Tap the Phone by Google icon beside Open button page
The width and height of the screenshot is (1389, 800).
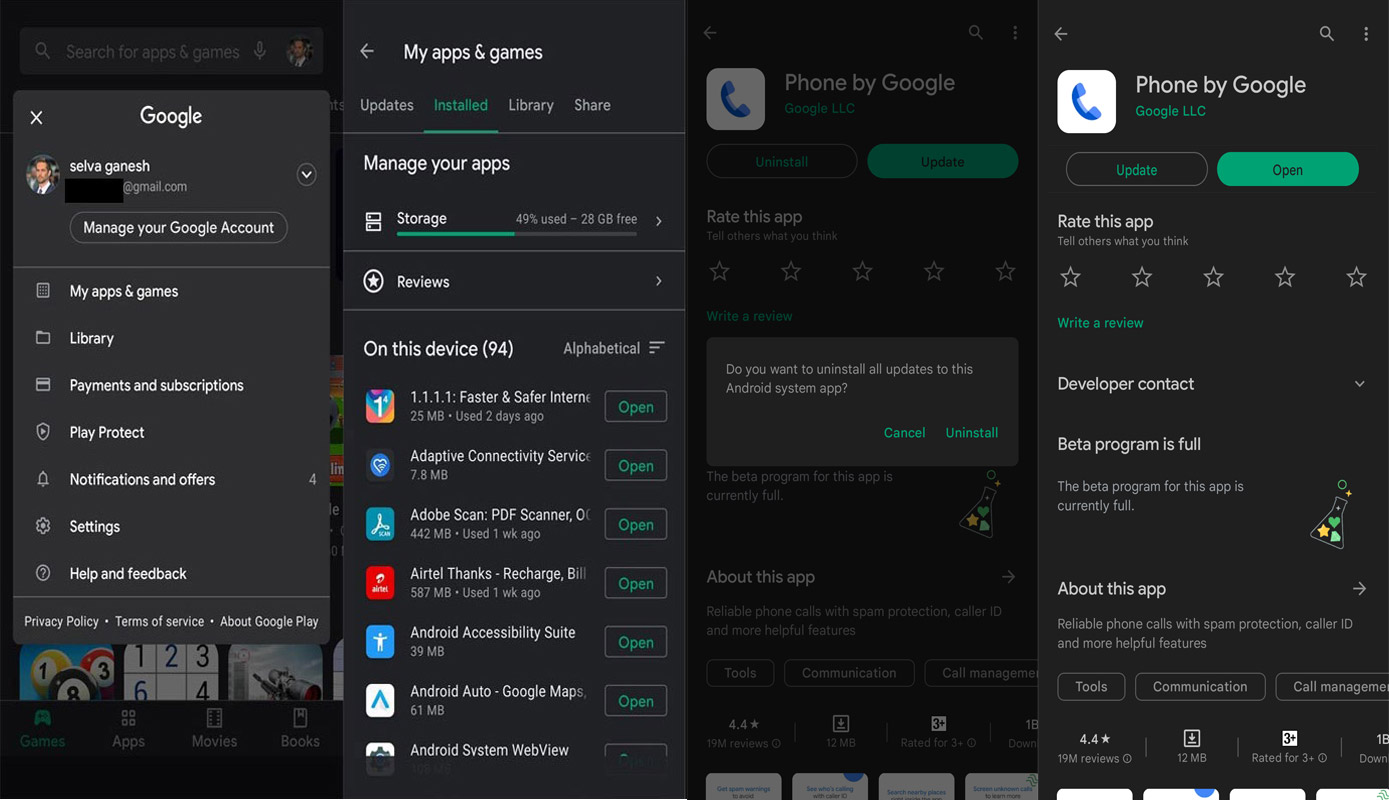(1087, 101)
